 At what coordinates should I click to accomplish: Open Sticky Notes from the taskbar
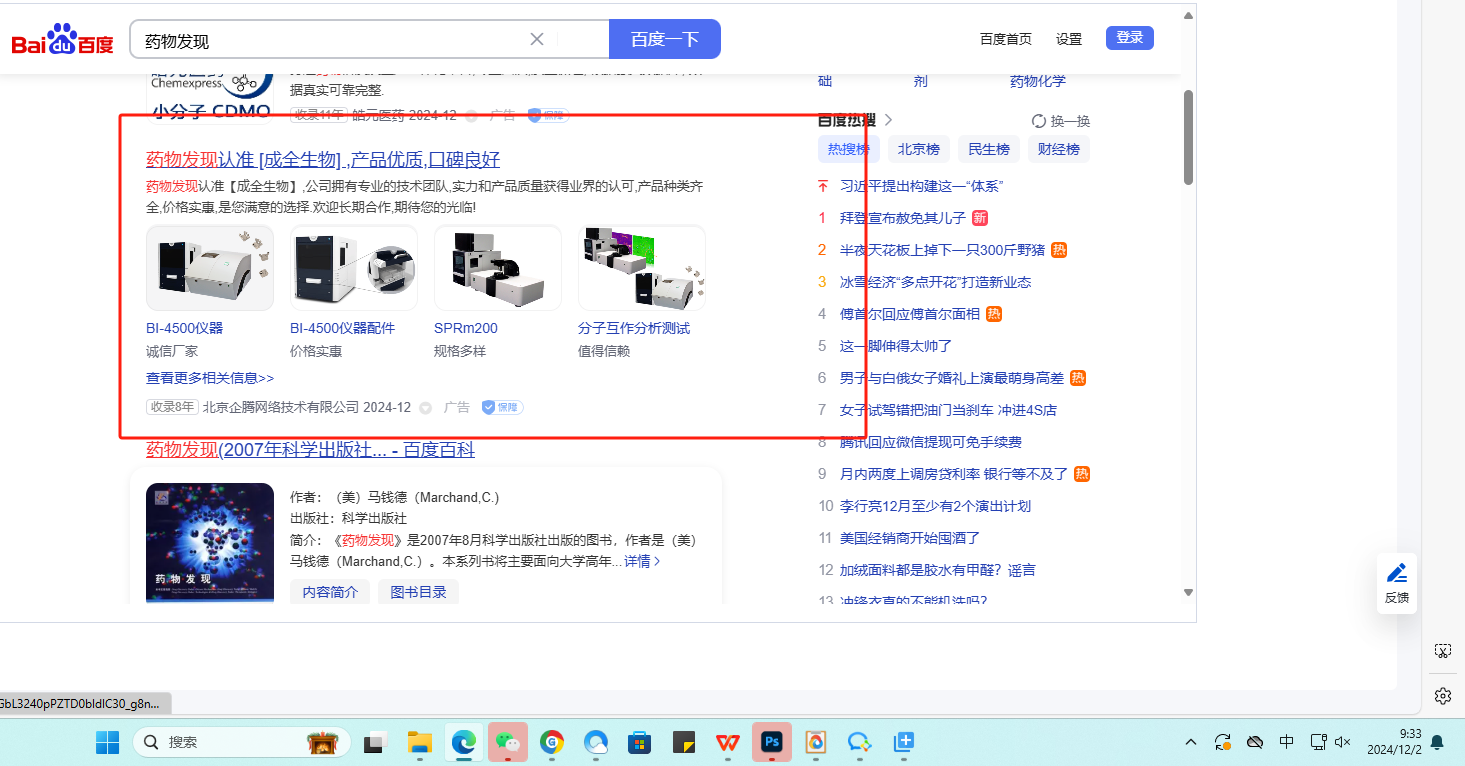tap(684, 742)
